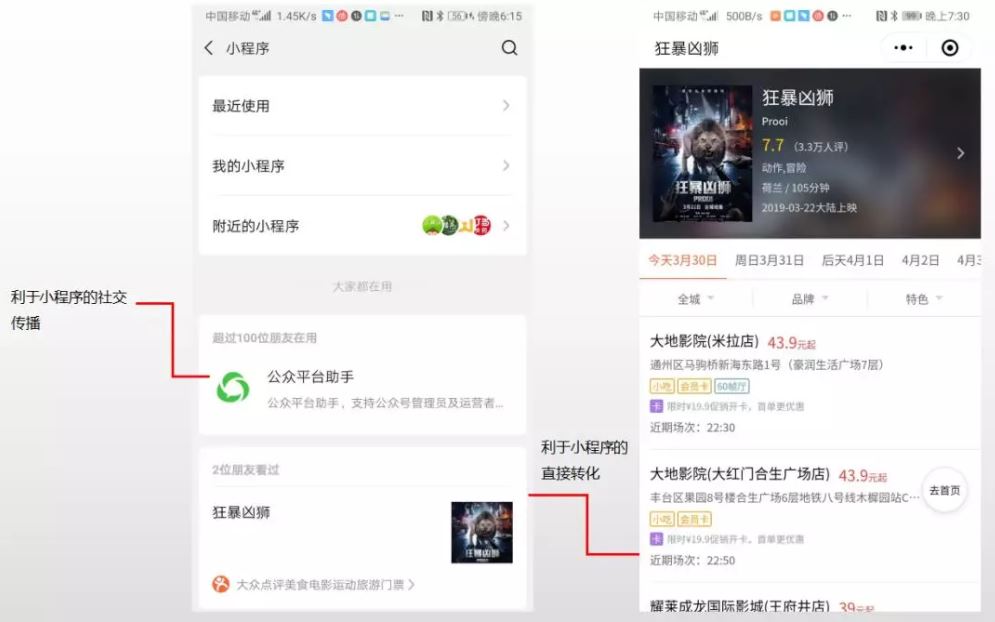Tap the back arrow beside 小程序

(209, 48)
